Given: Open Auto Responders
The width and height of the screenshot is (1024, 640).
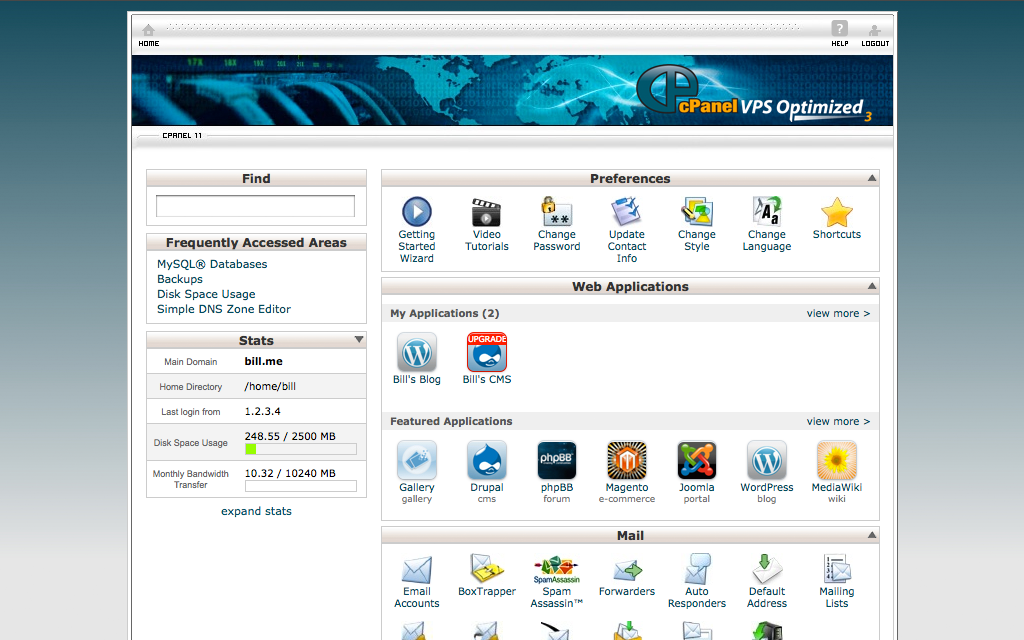Looking at the screenshot, I should point(697,569).
